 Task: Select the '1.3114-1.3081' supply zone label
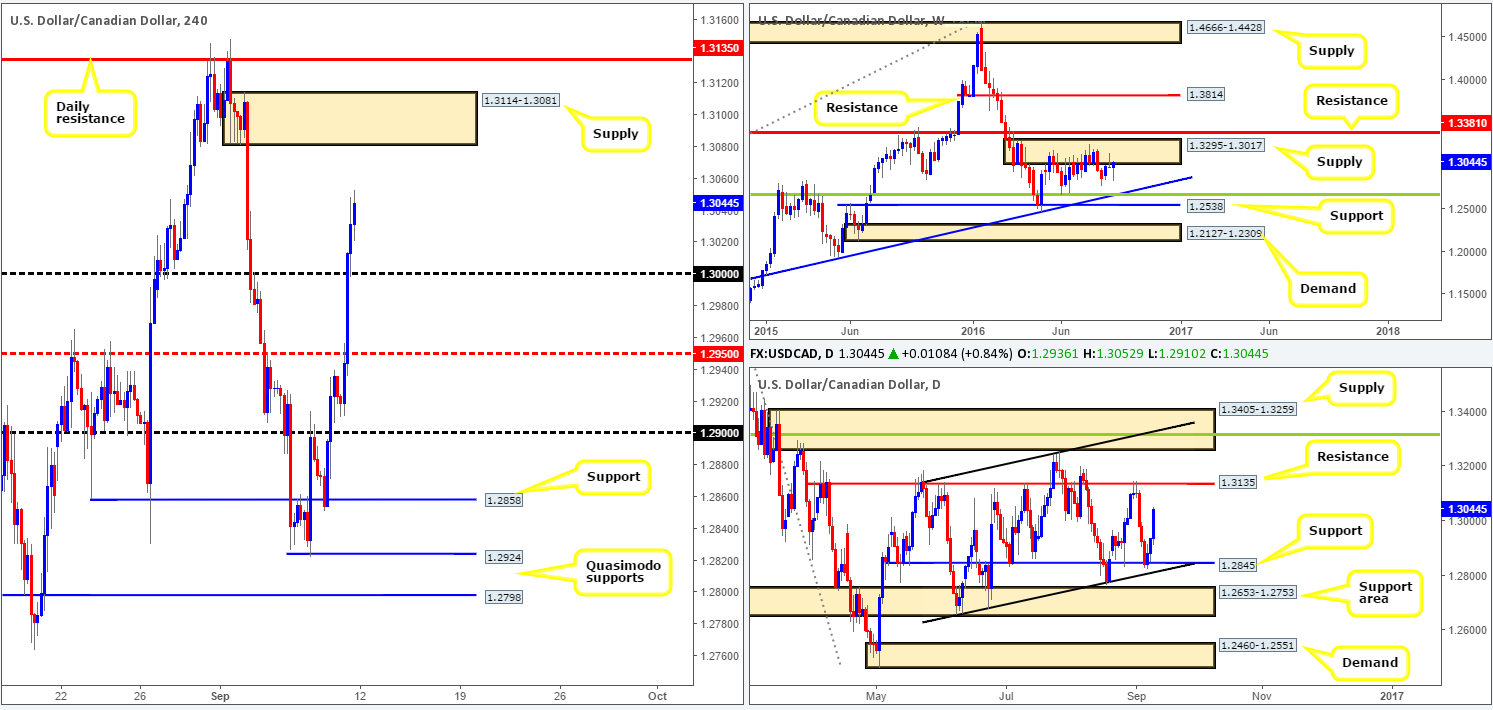(520, 100)
